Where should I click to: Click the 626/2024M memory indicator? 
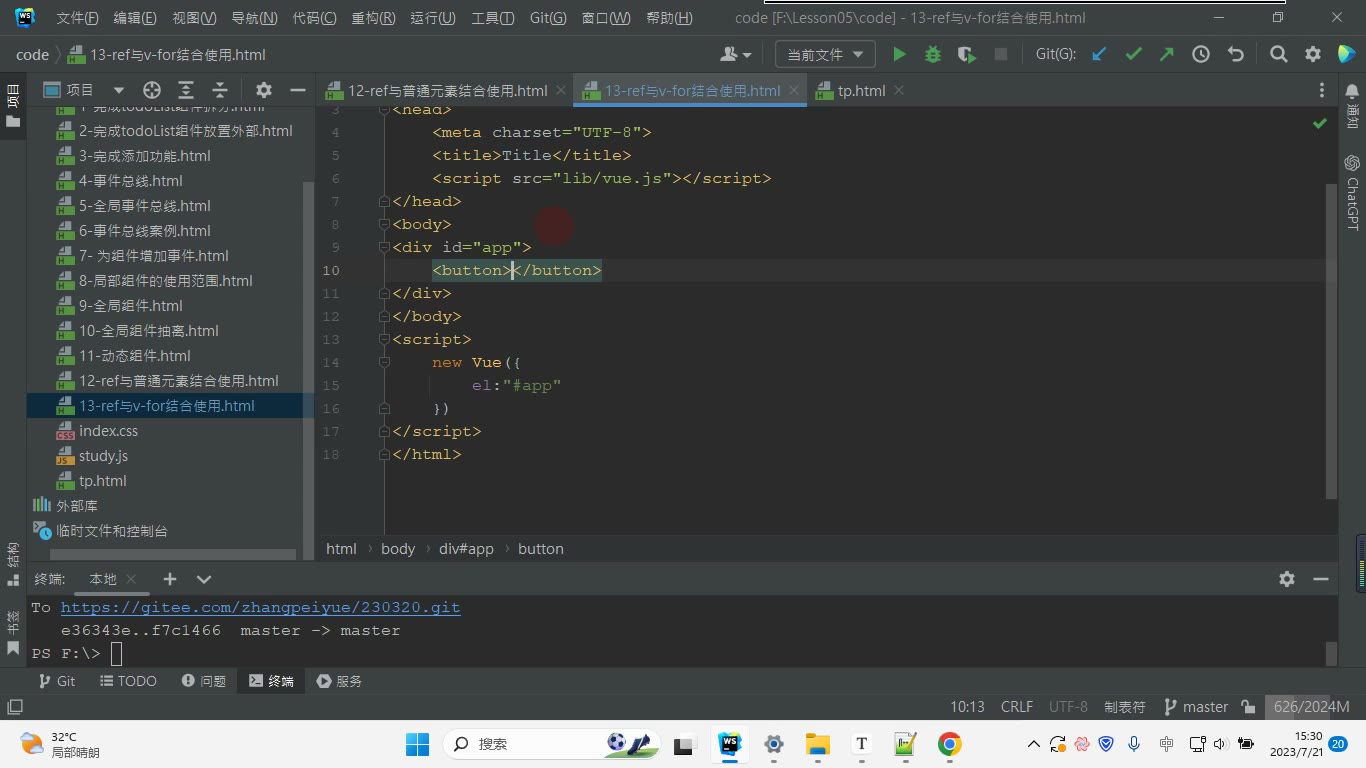[1312, 707]
